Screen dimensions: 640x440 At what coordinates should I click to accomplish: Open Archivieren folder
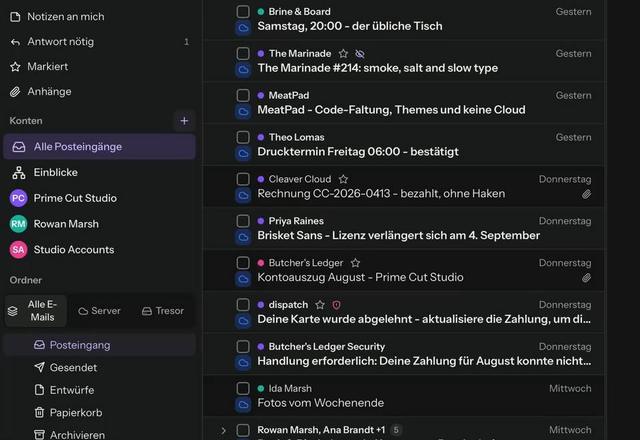click(x=99, y=435)
